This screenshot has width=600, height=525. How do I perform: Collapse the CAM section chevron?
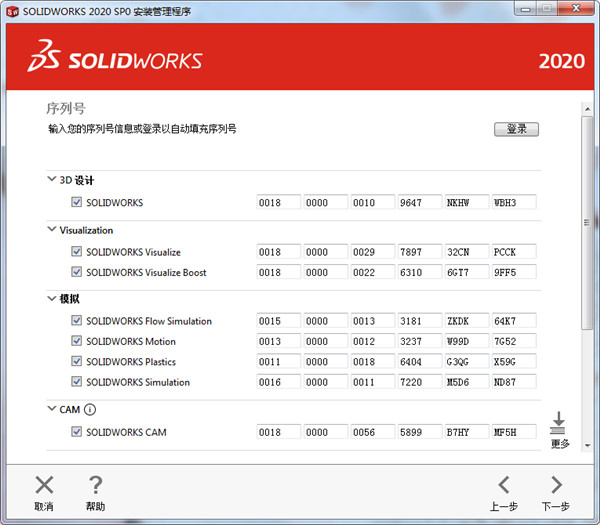pos(52,409)
